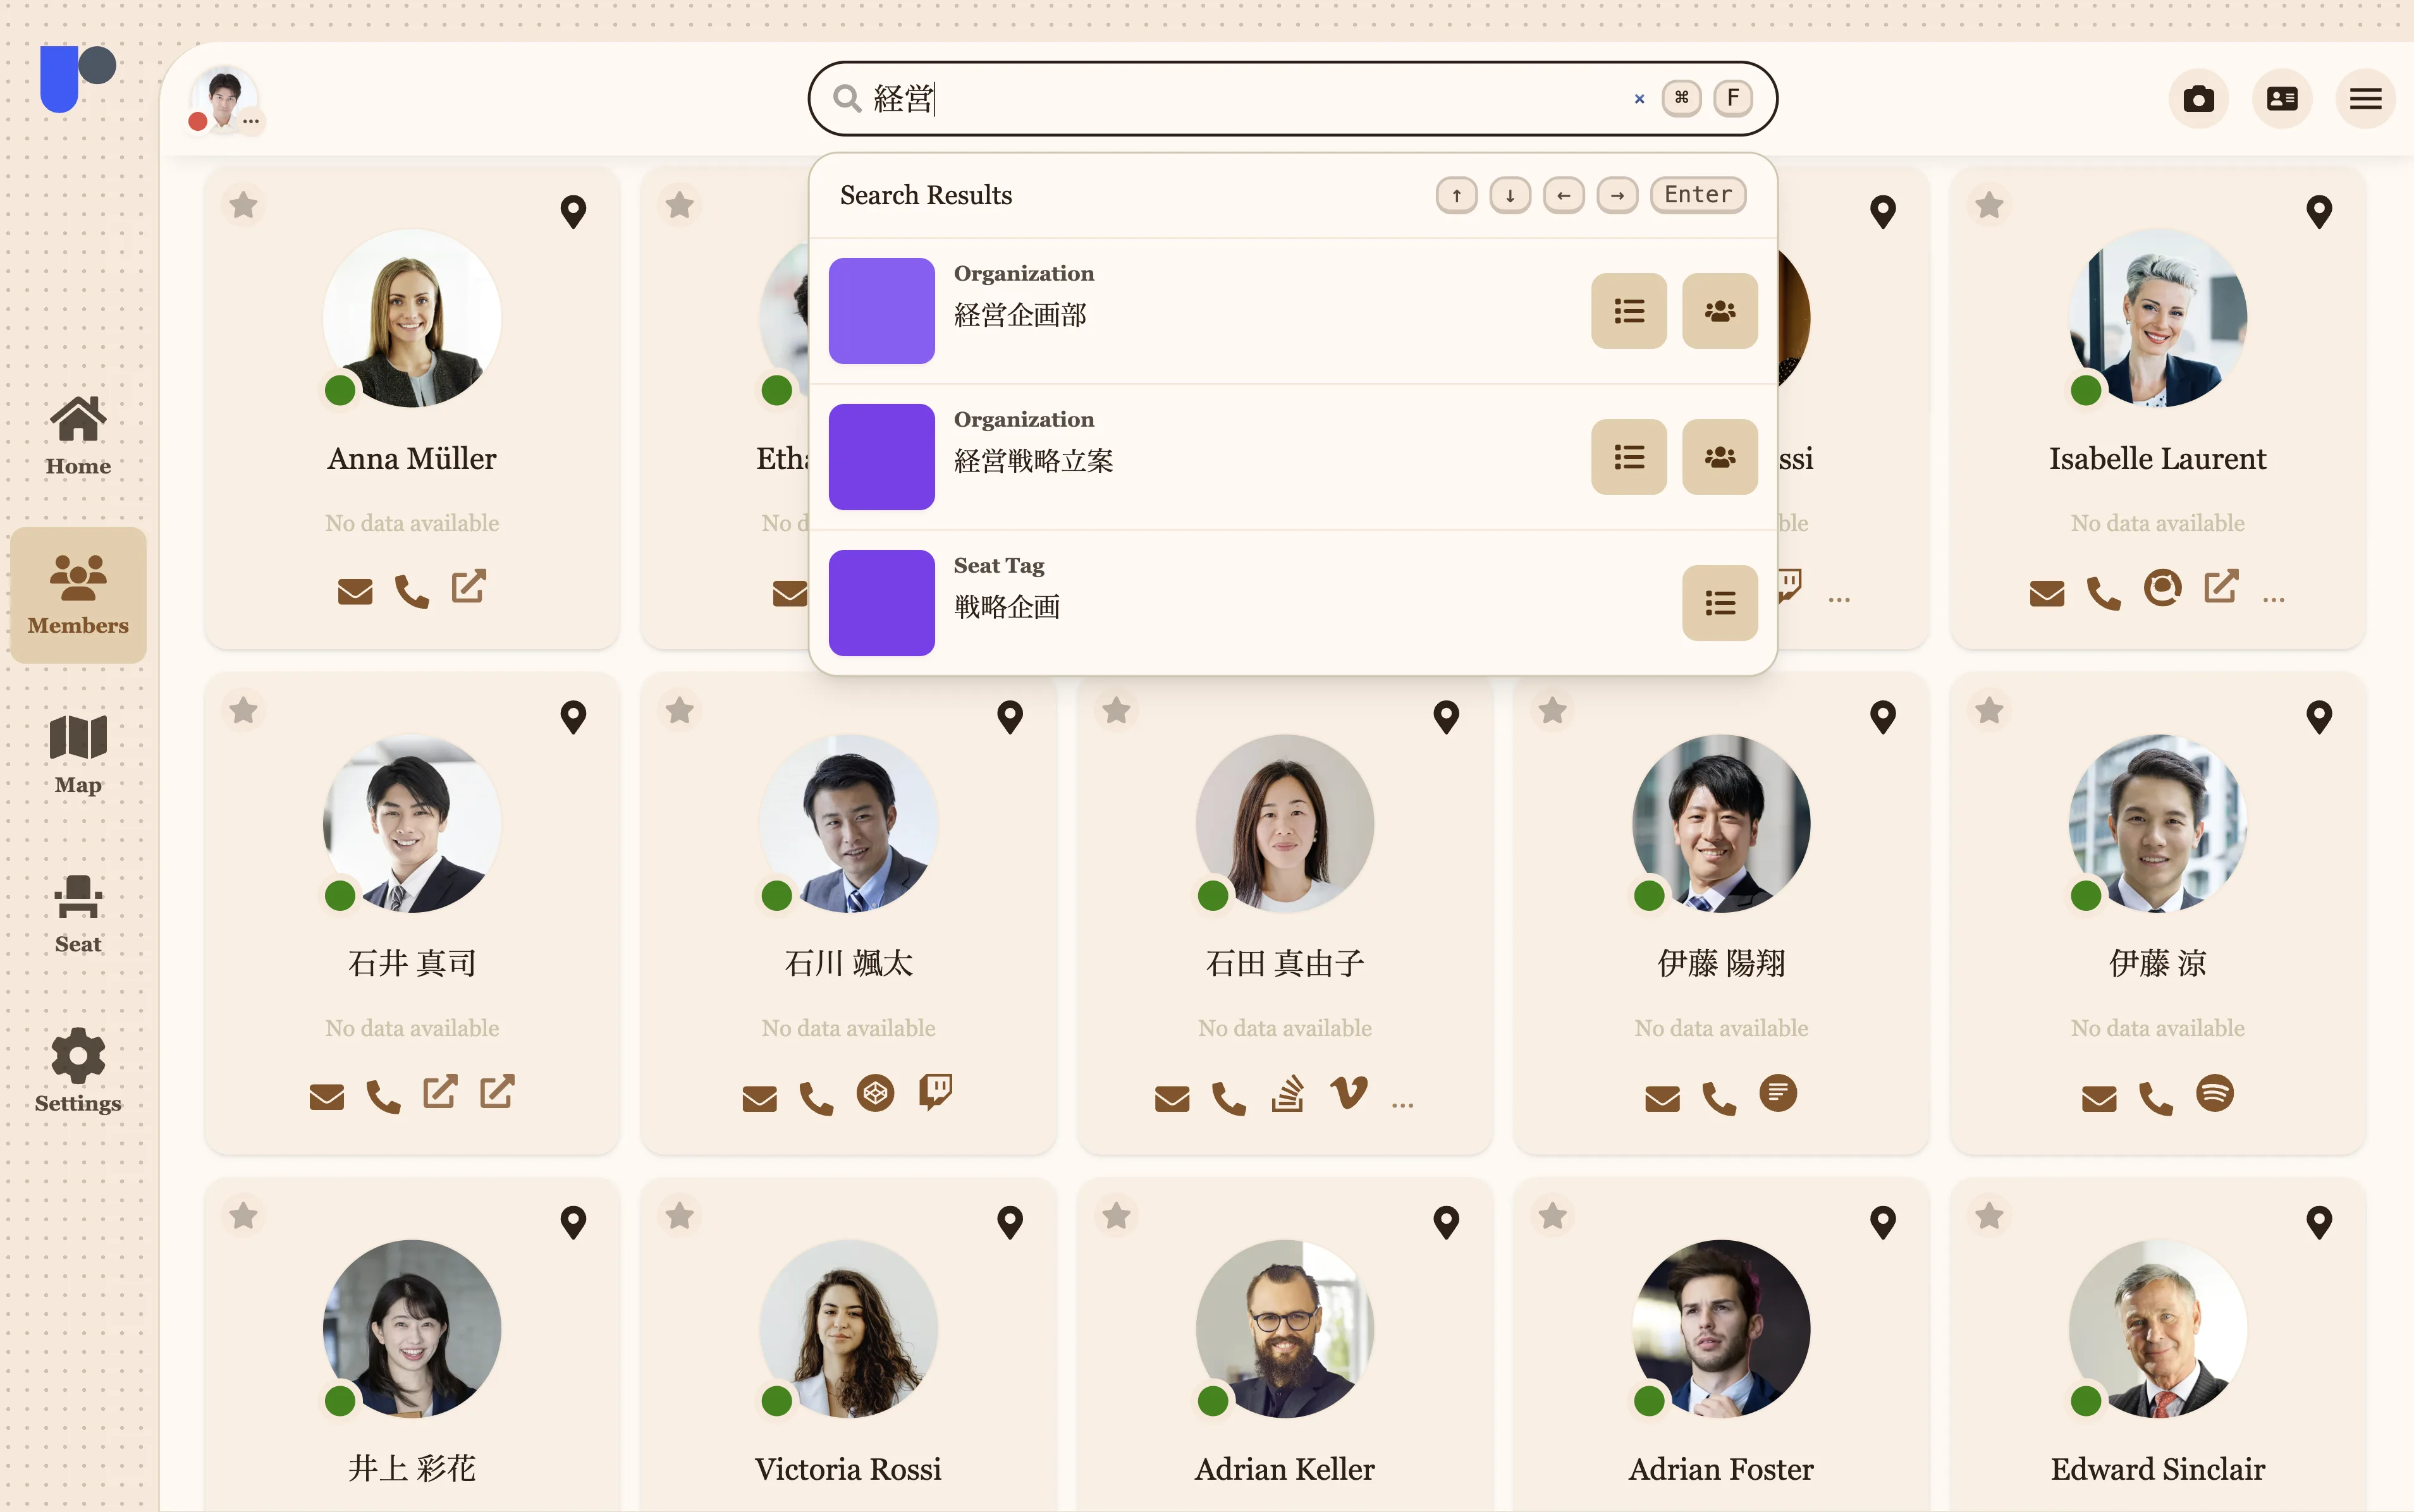Image resolution: width=2414 pixels, height=1512 pixels.
Task: Open the camera capture button
Action: coord(2198,98)
